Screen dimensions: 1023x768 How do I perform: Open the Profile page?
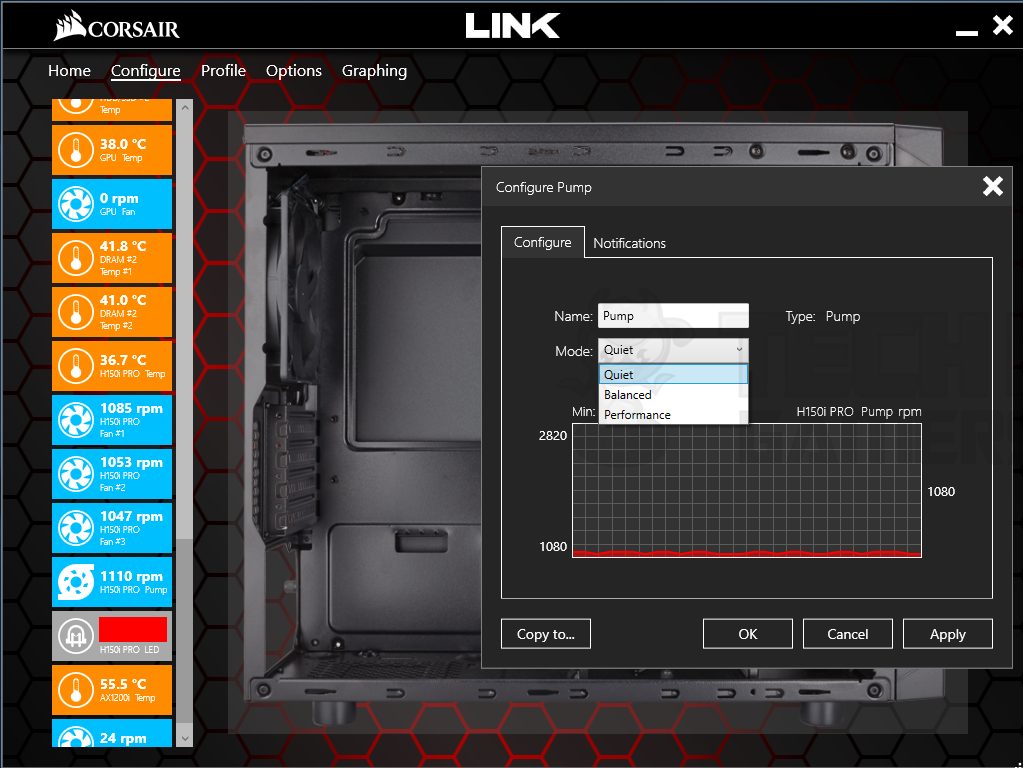[x=223, y=70]
